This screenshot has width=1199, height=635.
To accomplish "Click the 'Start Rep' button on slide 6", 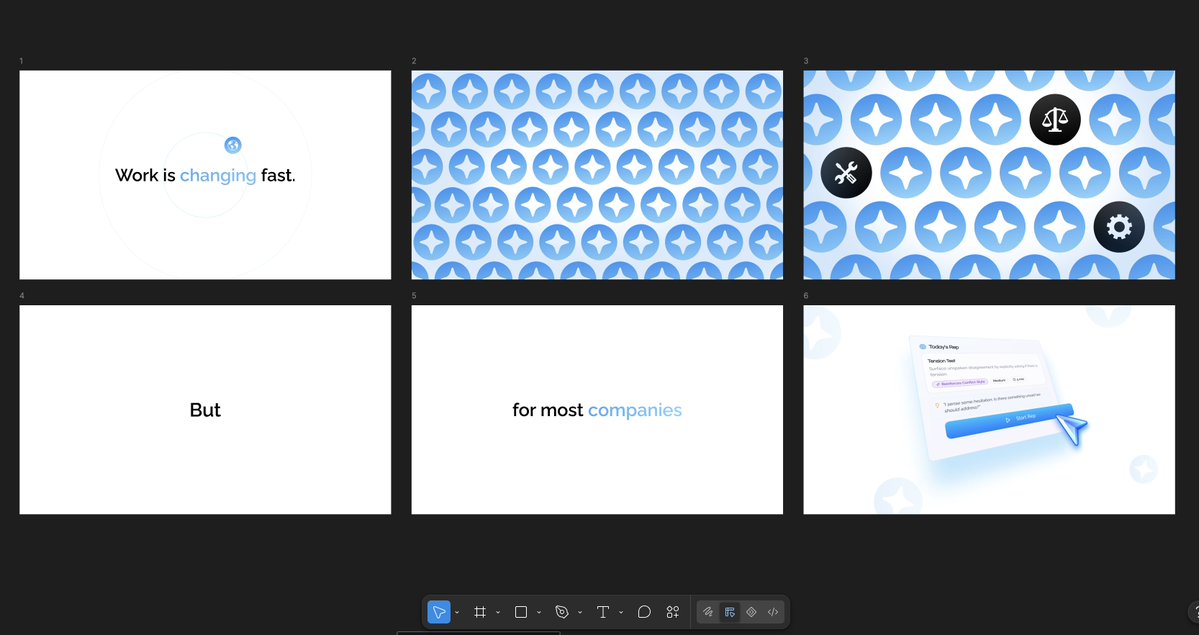I will click(x=1009, y=420).
